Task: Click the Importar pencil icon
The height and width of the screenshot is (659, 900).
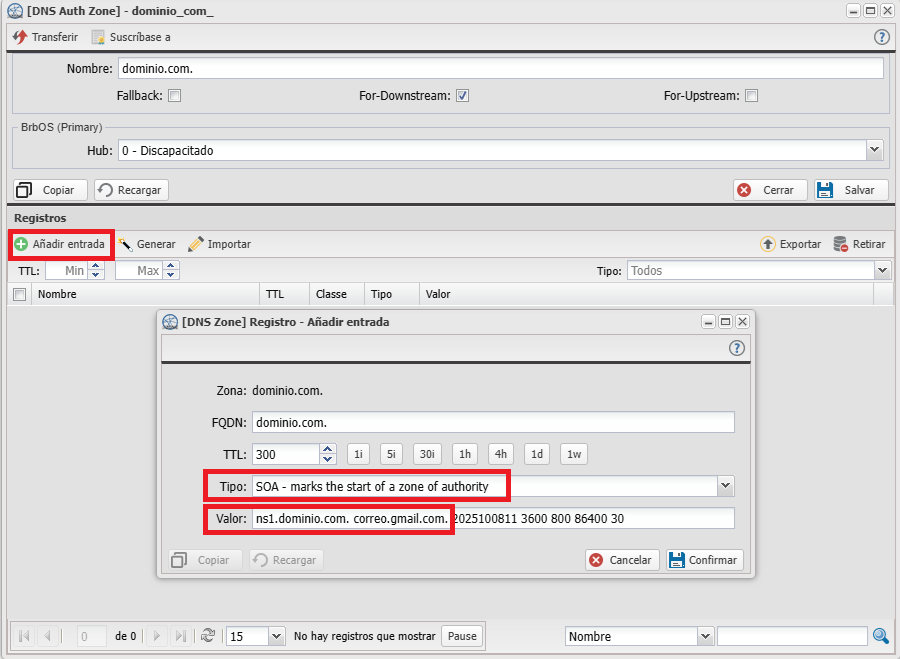Action: tap(196, 244)
